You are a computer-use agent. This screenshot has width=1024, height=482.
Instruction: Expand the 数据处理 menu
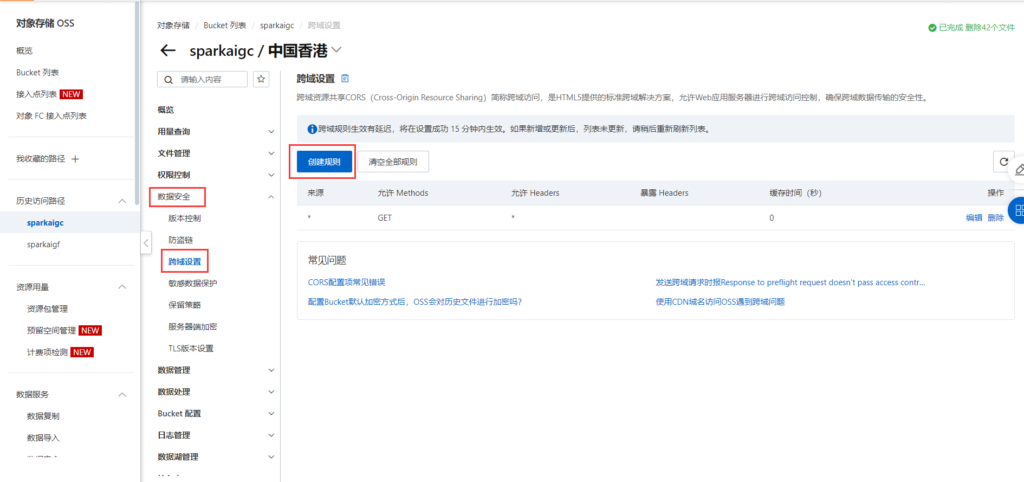(271, 392)
